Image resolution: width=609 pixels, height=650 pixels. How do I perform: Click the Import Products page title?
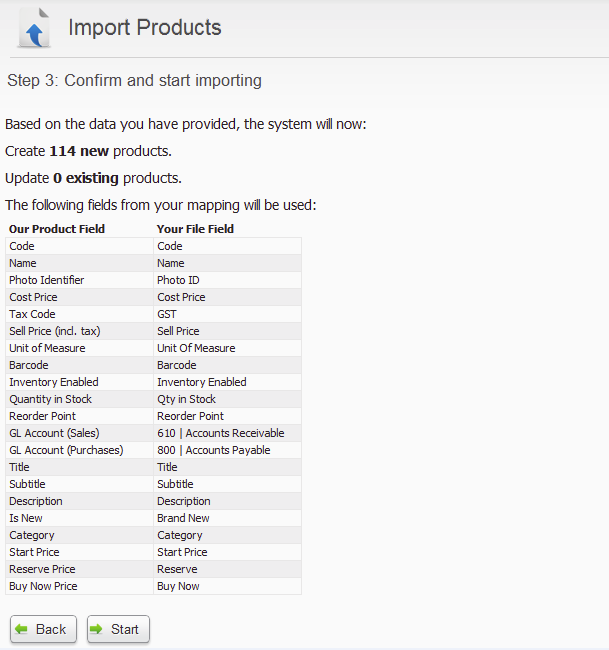(x=145, y=28)
